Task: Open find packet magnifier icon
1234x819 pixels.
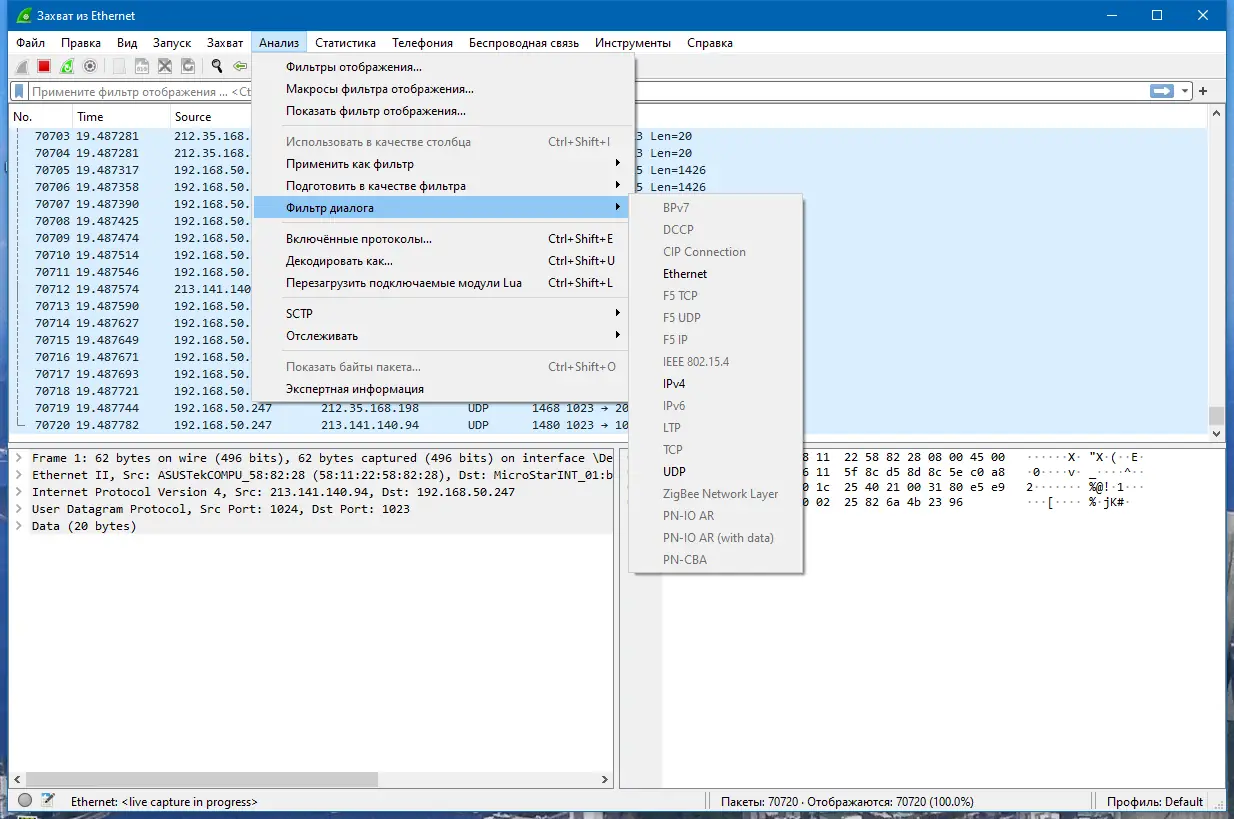Action: [x=216, y=66]
